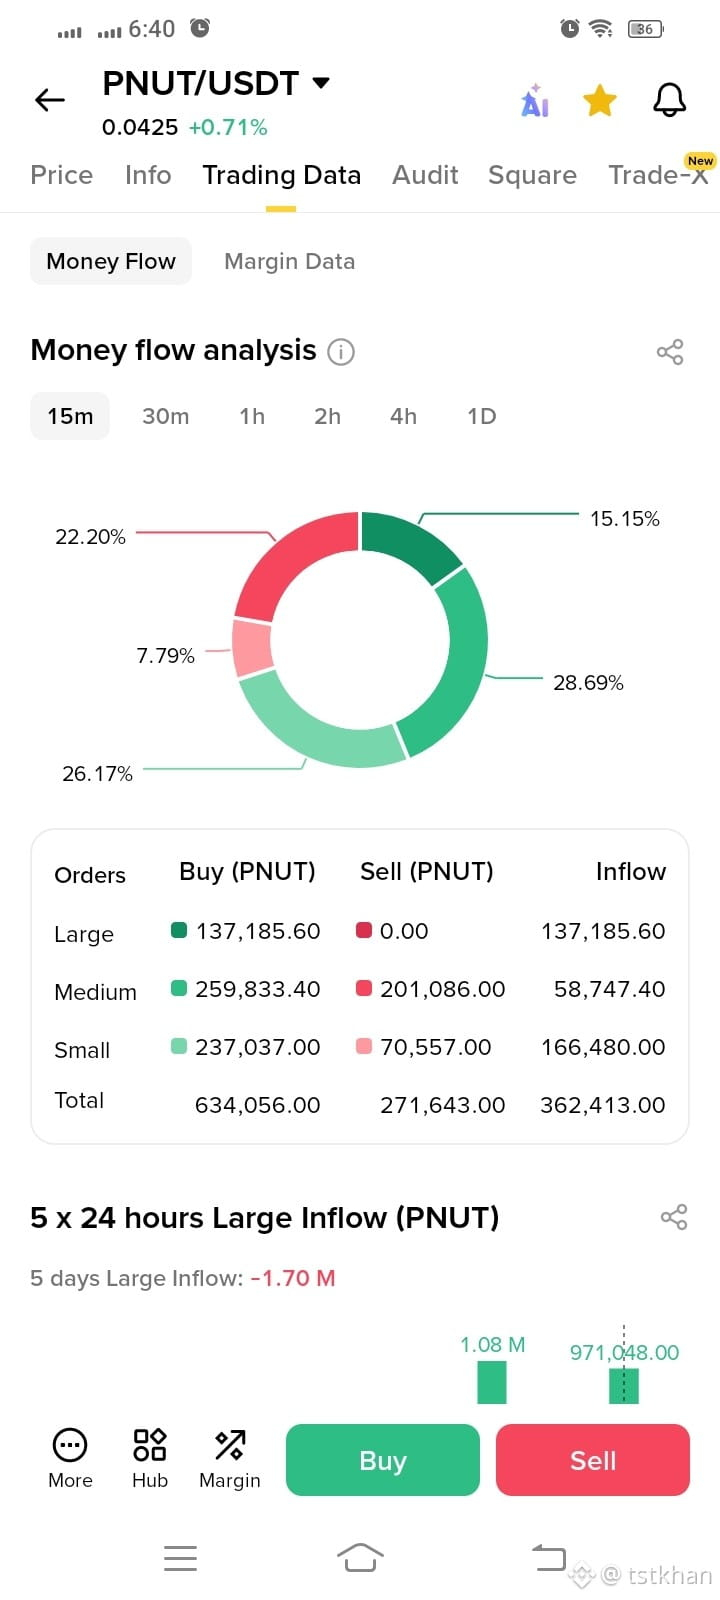Select the 1h time interval
The height and width of the screenshot is (1600, 720).
[x=252, y=416]
